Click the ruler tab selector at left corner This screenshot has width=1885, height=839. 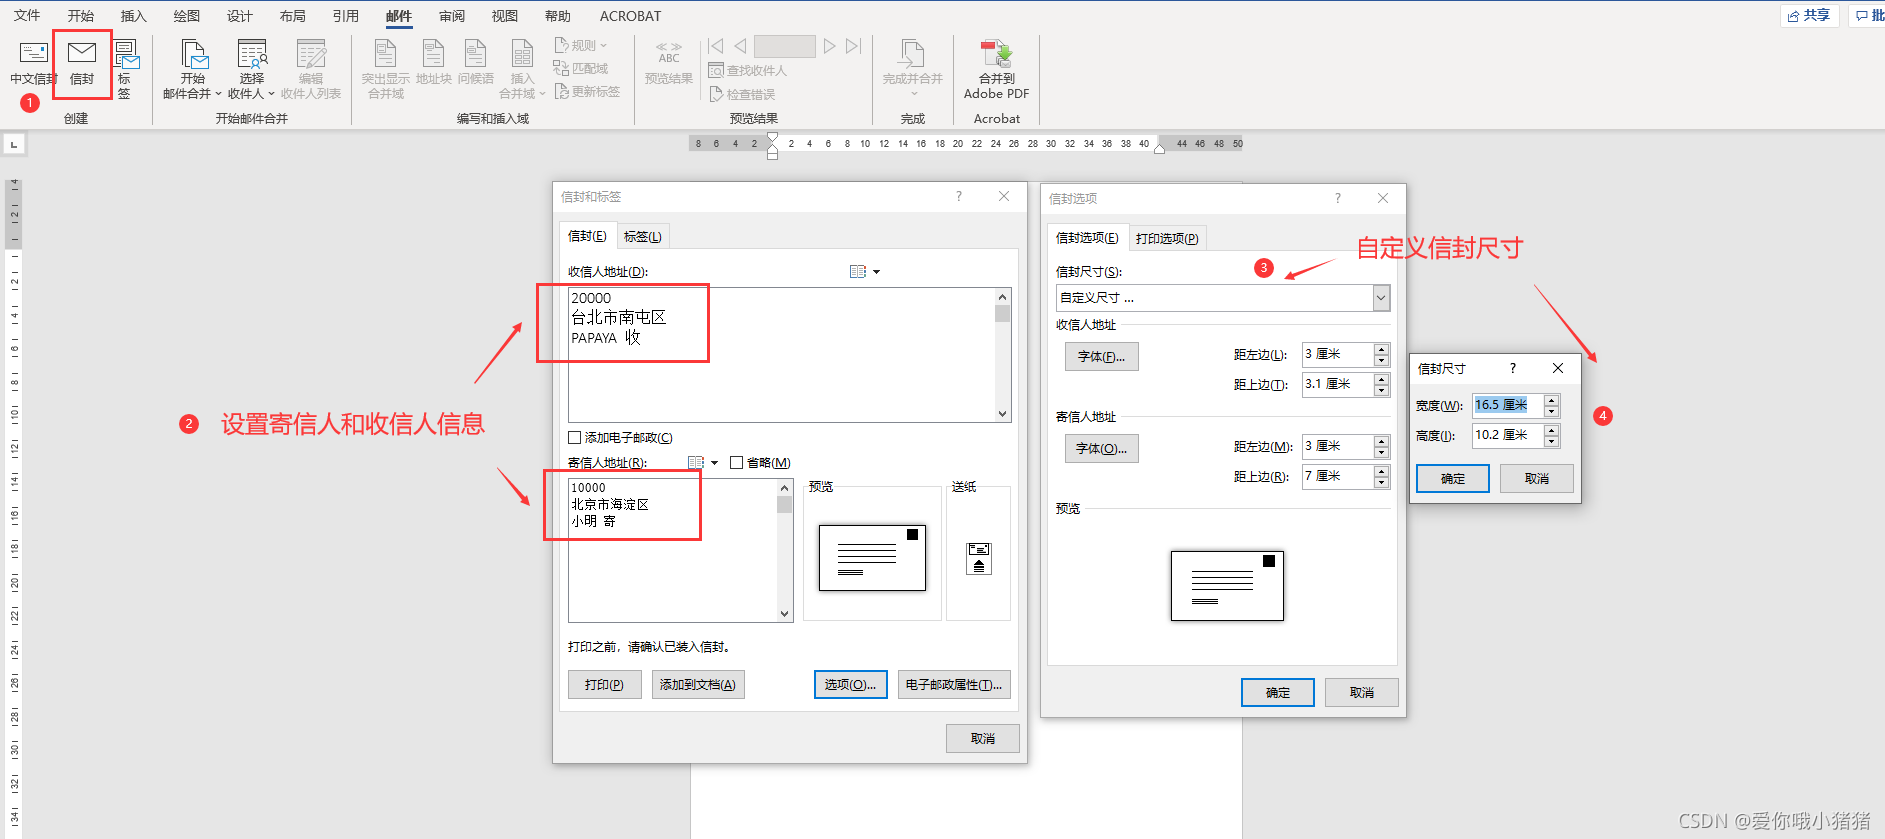[14, 145]
